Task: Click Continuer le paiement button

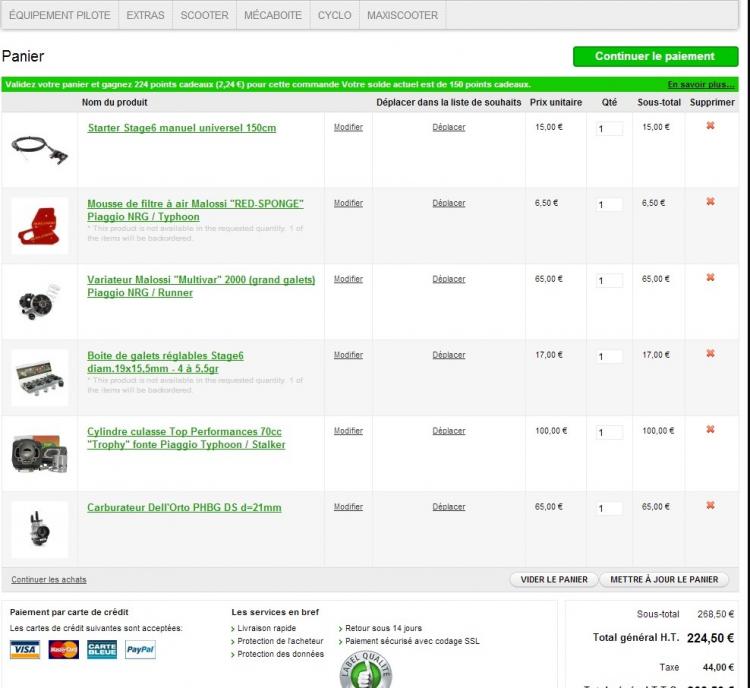Action: (655, 56)
